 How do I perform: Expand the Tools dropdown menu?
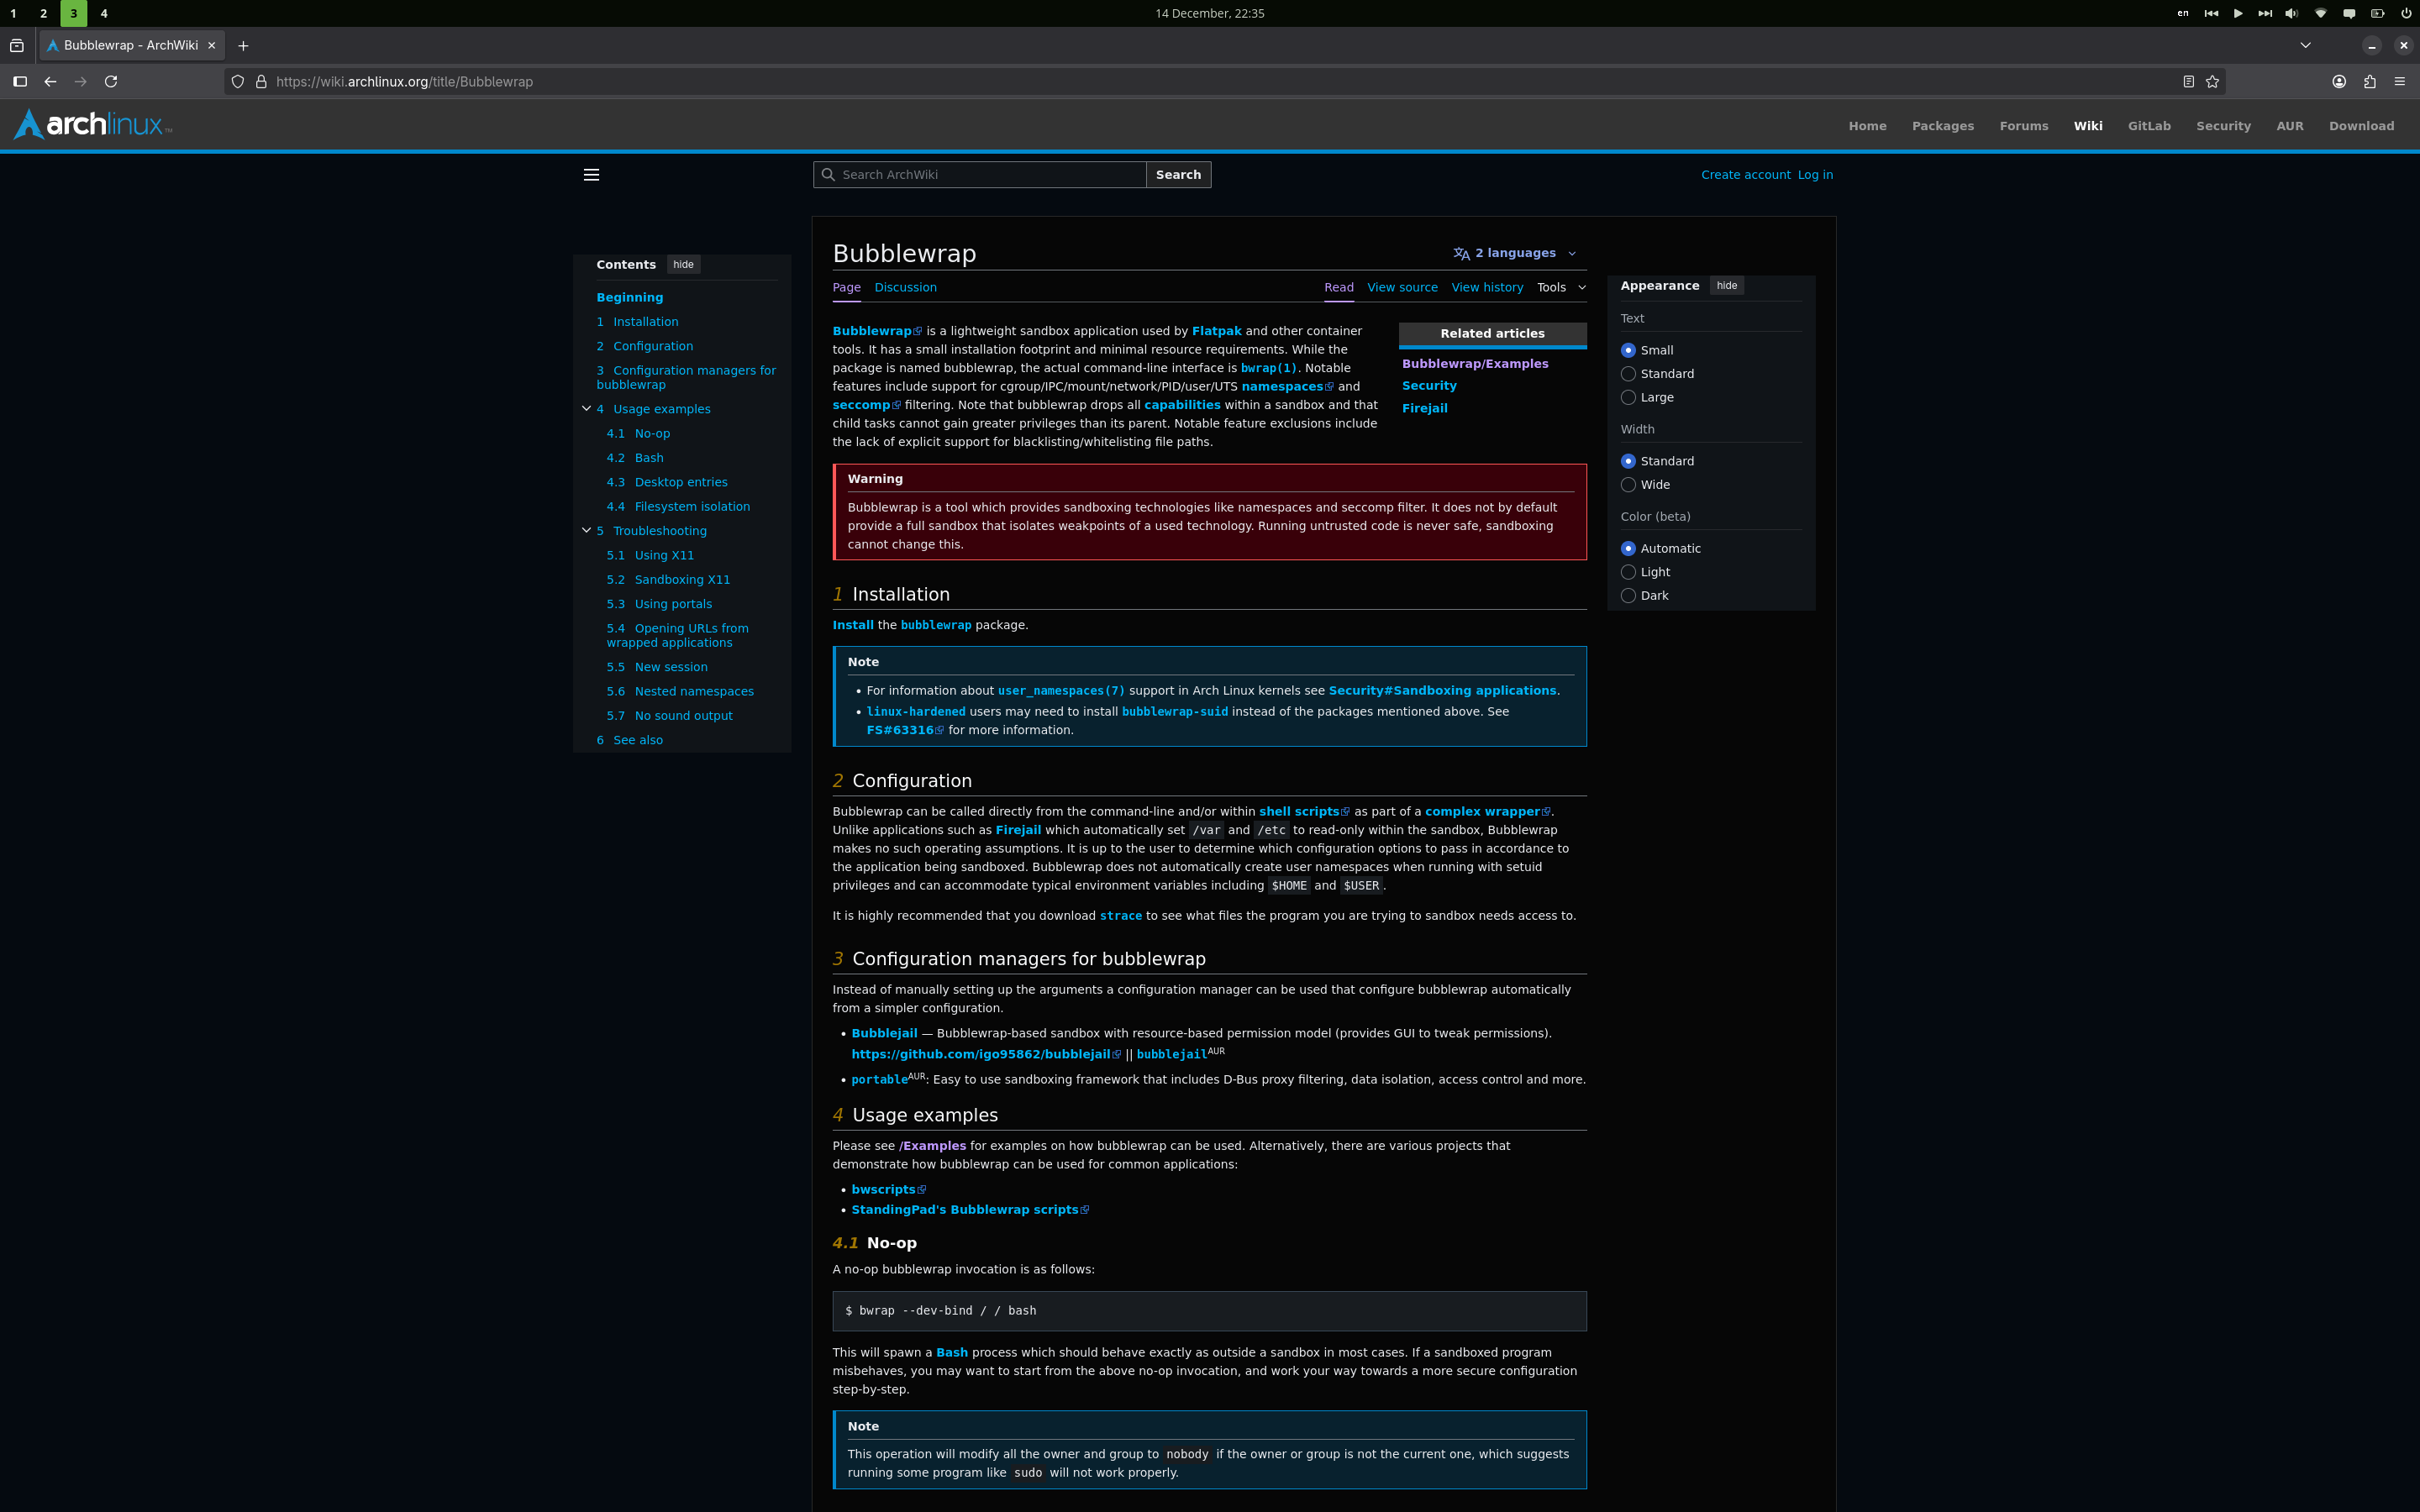1560,288
